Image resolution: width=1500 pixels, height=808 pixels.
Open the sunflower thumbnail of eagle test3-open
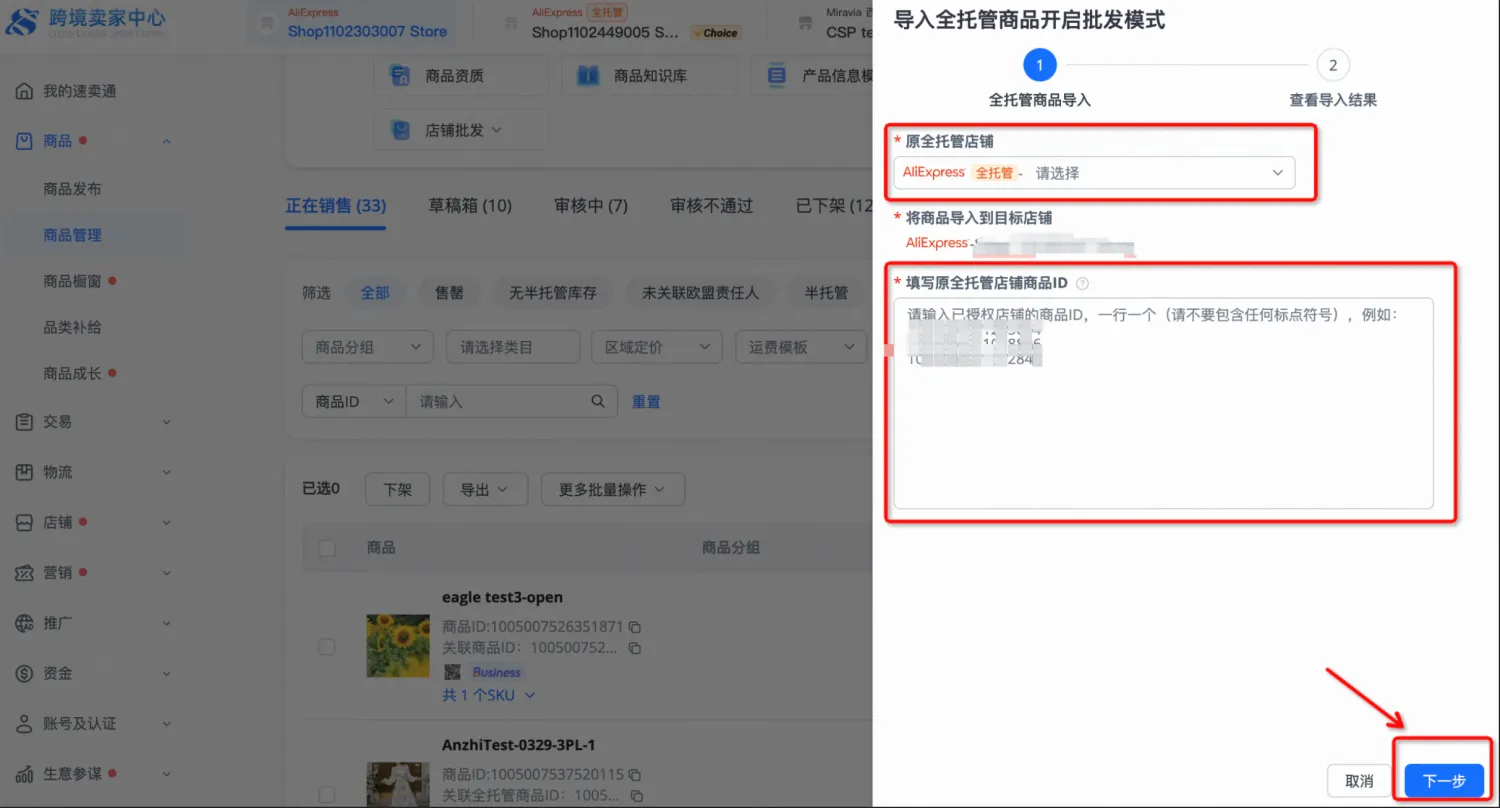pos(398,646)
